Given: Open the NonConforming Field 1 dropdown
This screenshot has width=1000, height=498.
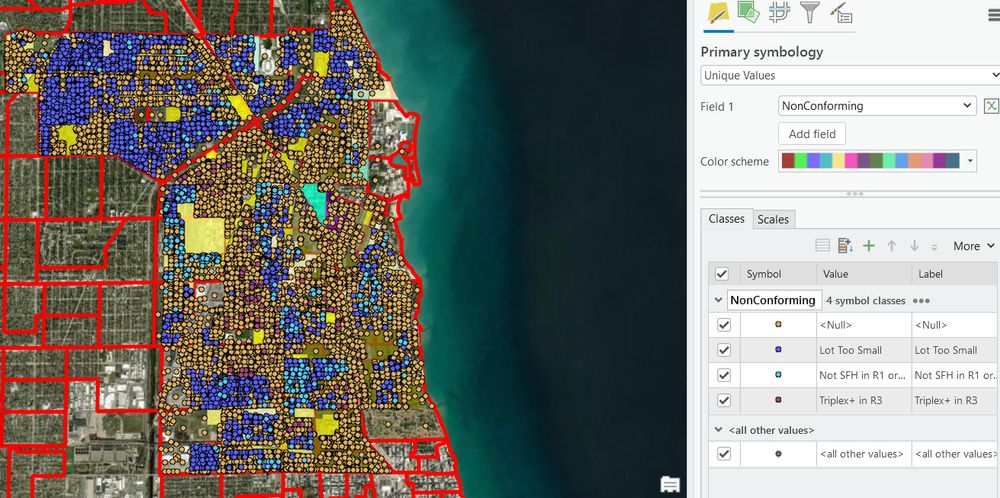Looking at the screenshot, I should [x=877, y=106].
